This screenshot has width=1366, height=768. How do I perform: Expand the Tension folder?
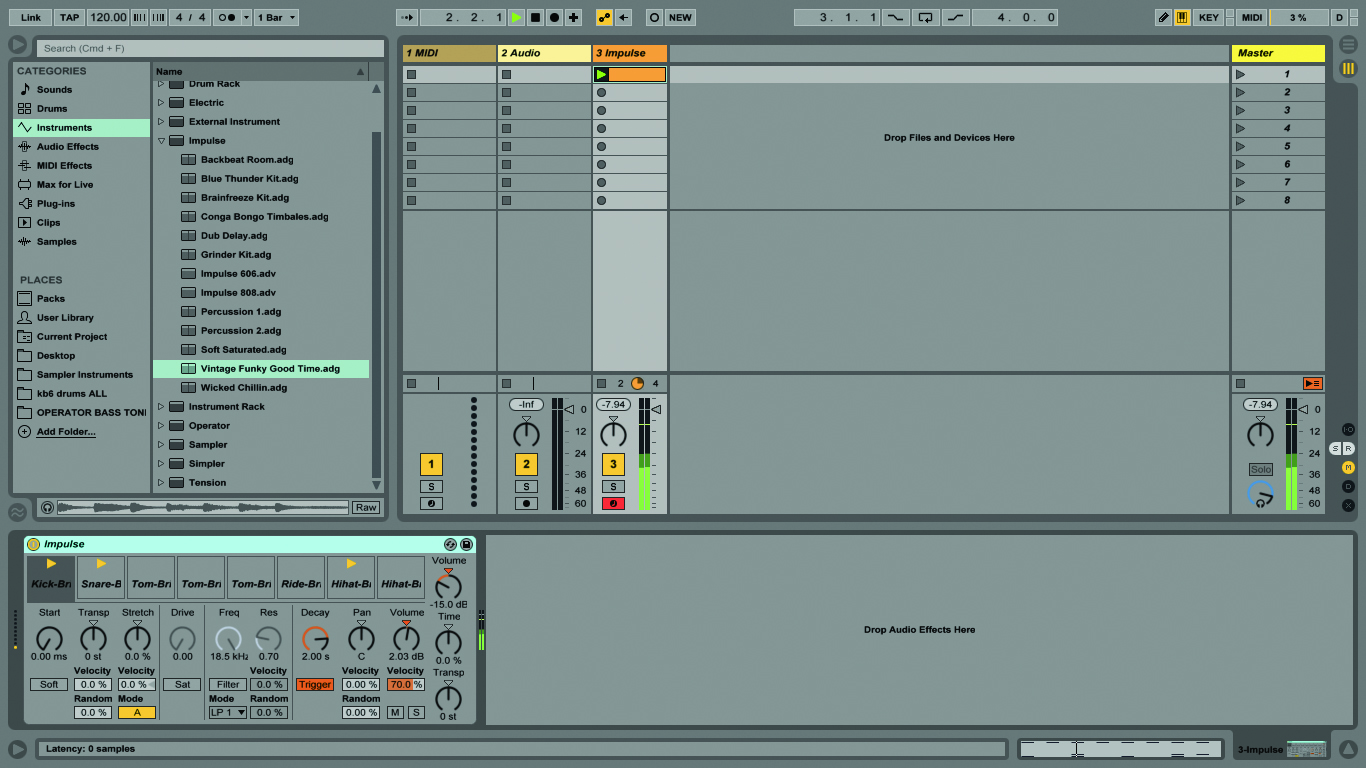[x=160, y=482]
